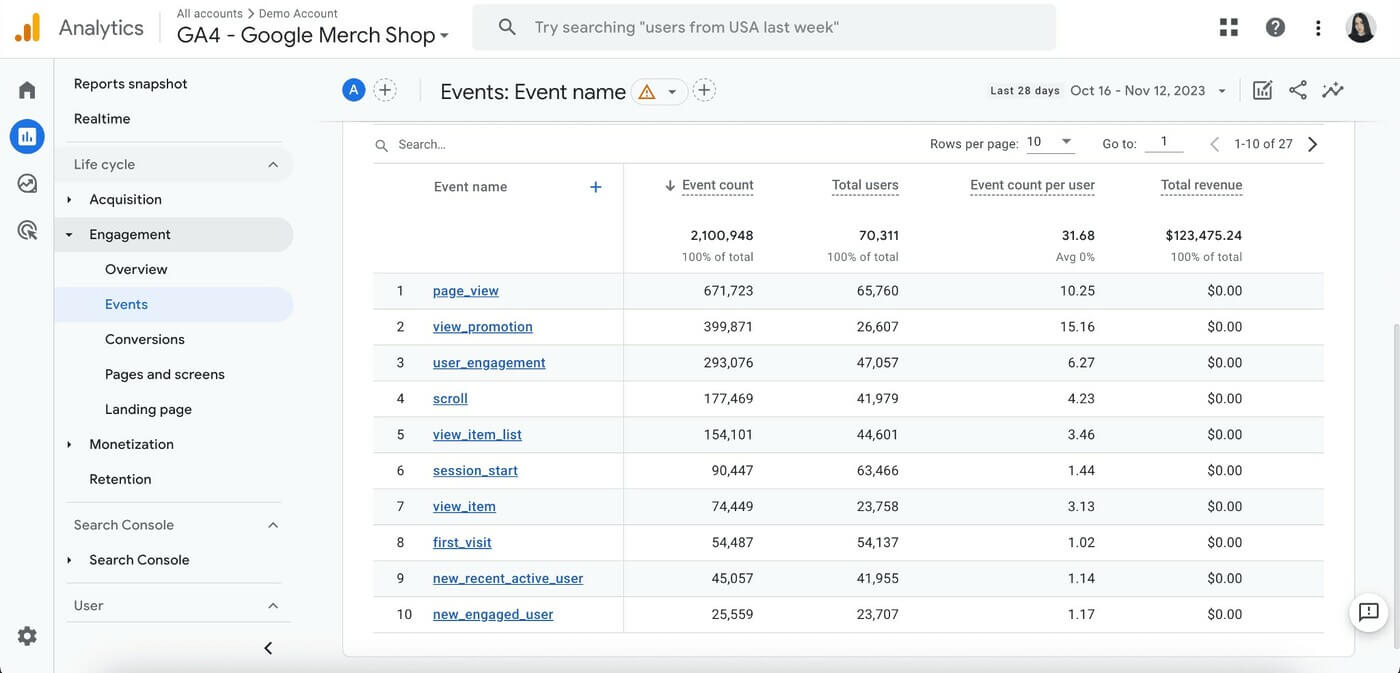Screen dimensions: 1400x673
Task: Open the page_view event link
Action: click(466, 291)
